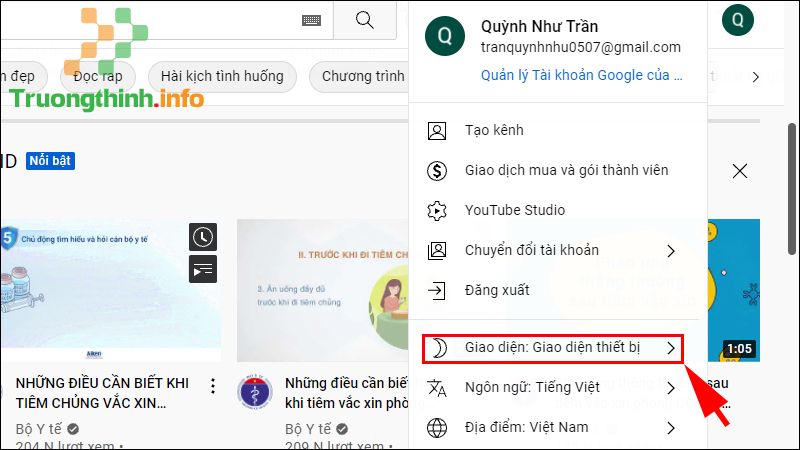Click the globe location icon

click(437, 428)
